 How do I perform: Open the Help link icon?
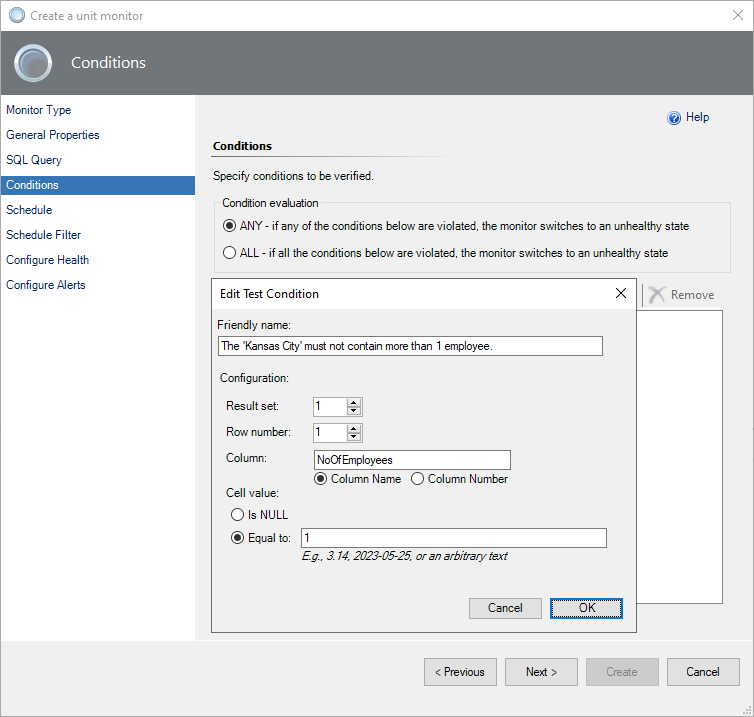(x=674, y=118)
